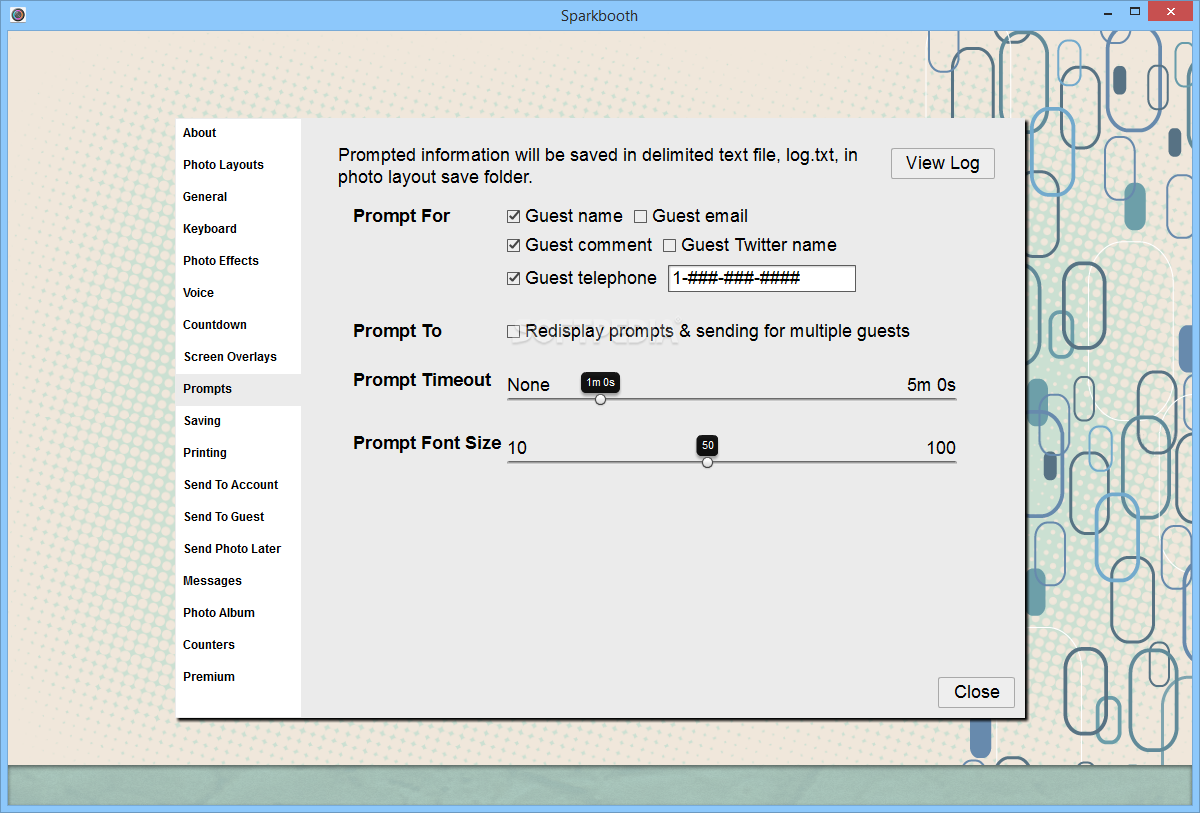Open the General settings tab
The height and width of the screenshot is (813, 1200).
[x=238, y=197]
